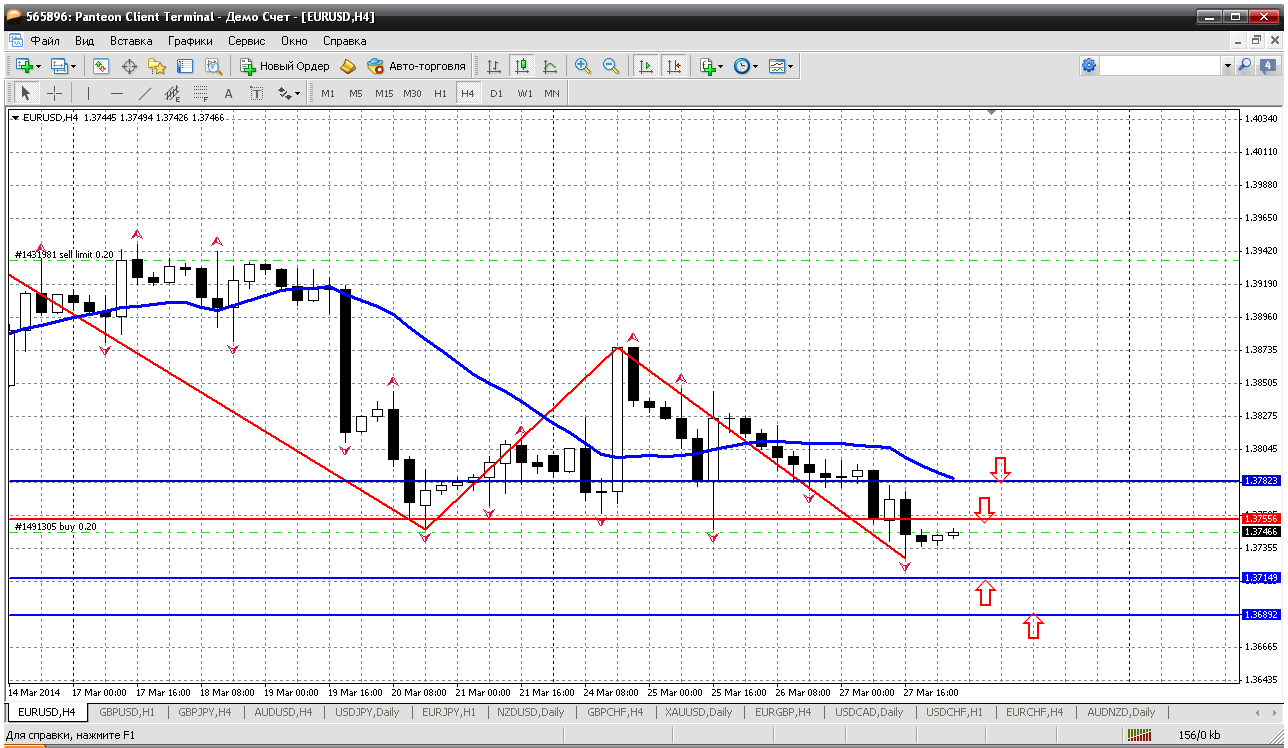Select the red horizontal line at 1.37556
This screenshot has height=748, width=1288.
click(624, 519)
